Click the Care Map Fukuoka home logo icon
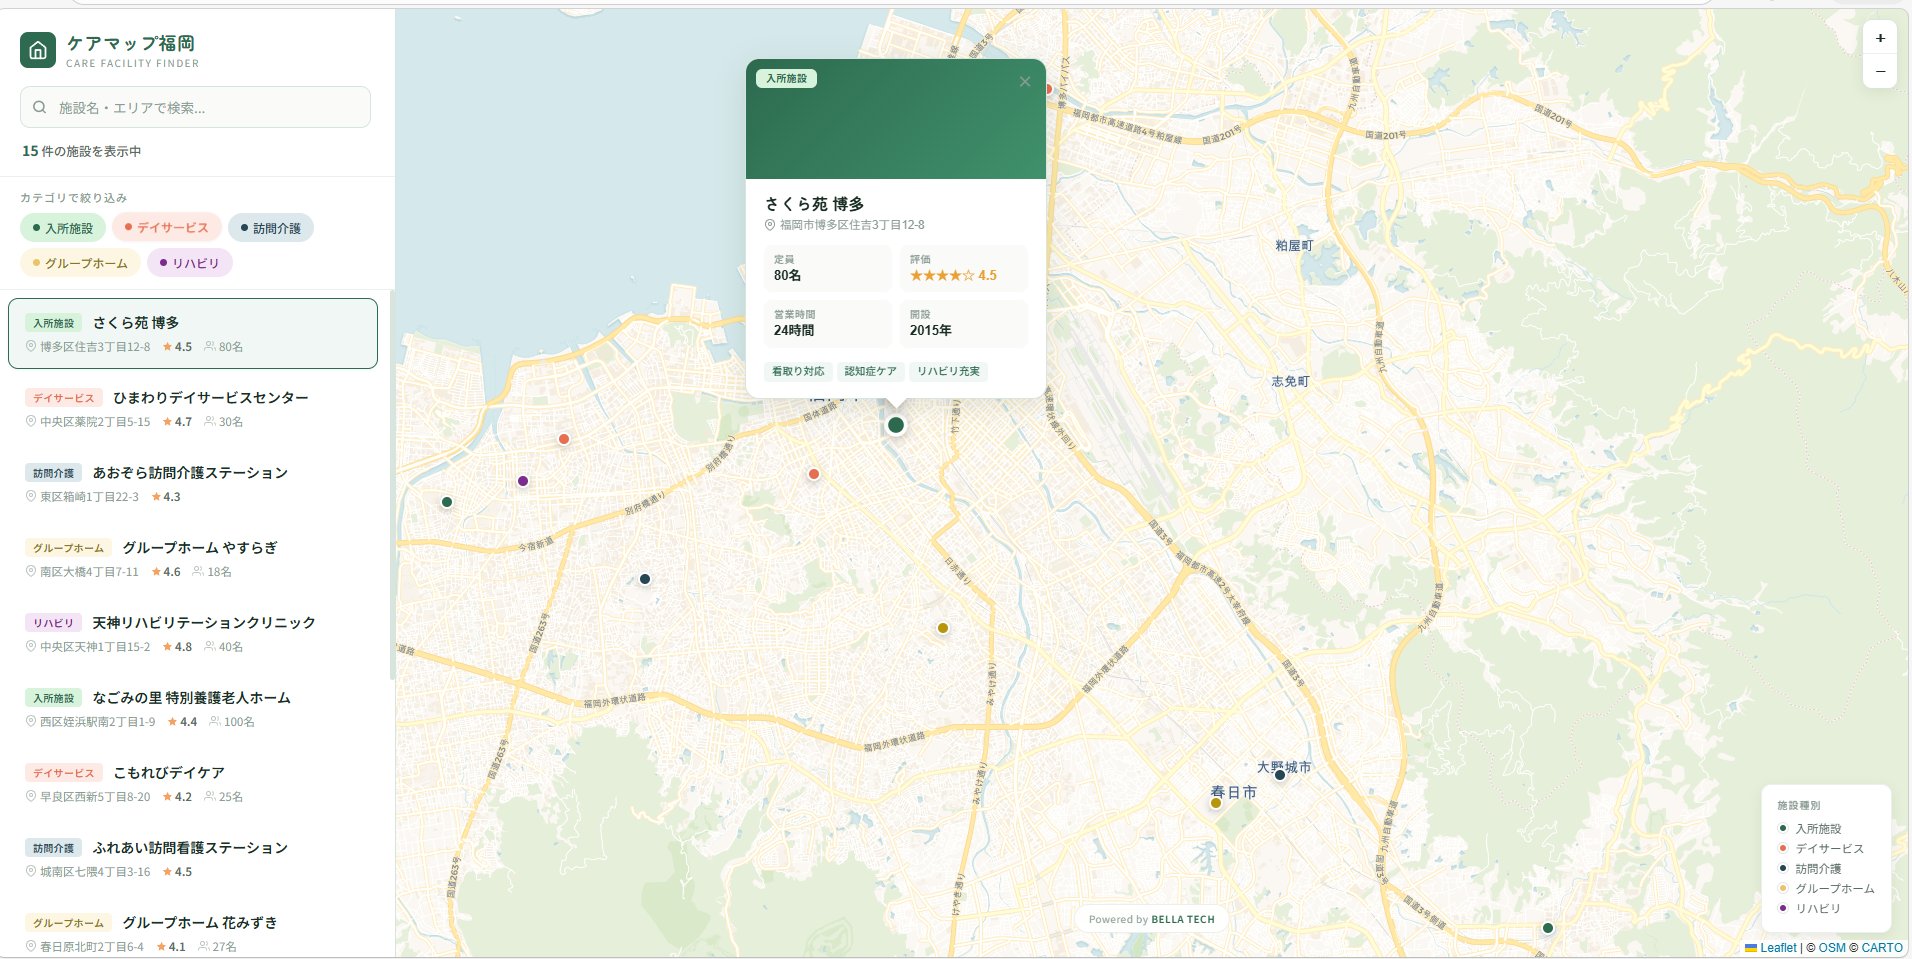The image size is (1912, 959). pos(38,50)
